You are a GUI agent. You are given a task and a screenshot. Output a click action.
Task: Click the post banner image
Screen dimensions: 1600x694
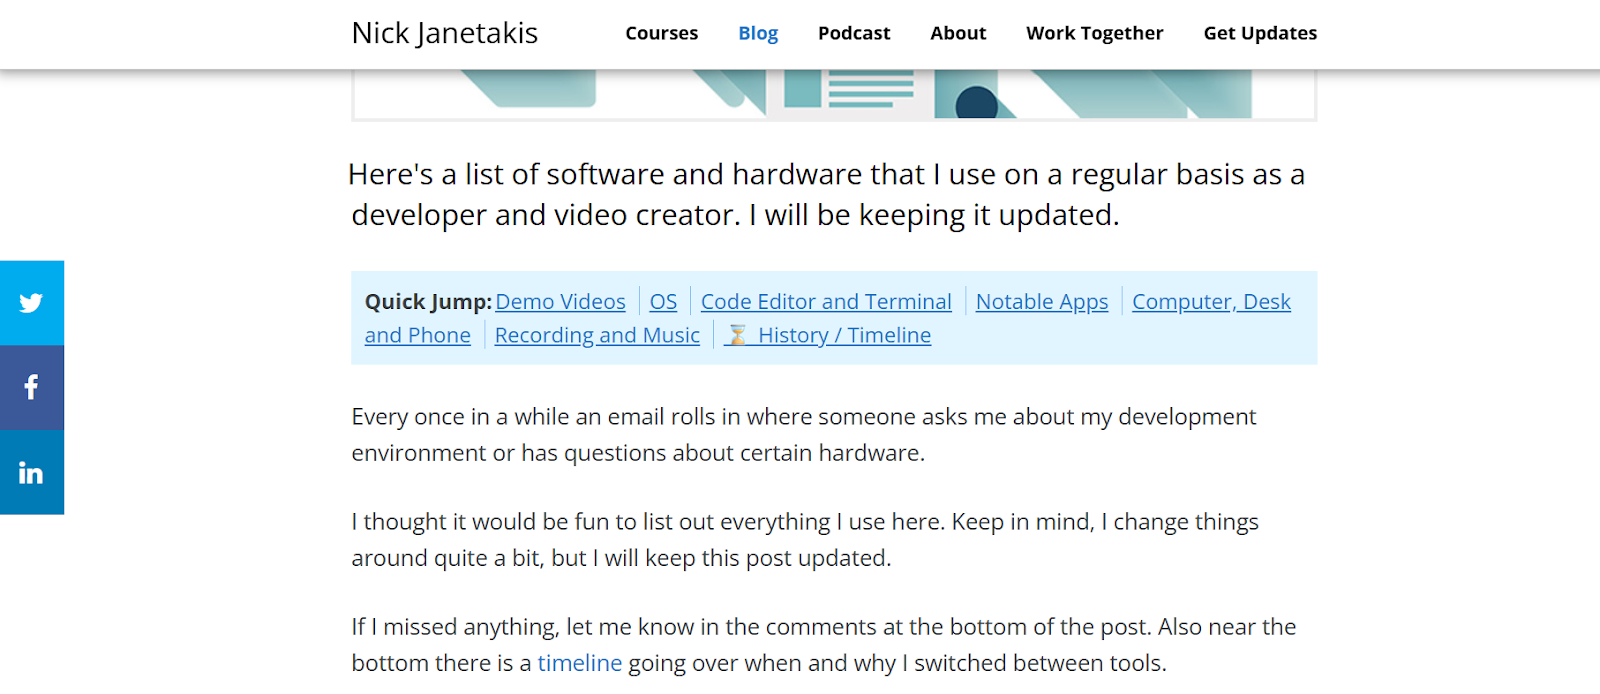click(x=834, y=95)
